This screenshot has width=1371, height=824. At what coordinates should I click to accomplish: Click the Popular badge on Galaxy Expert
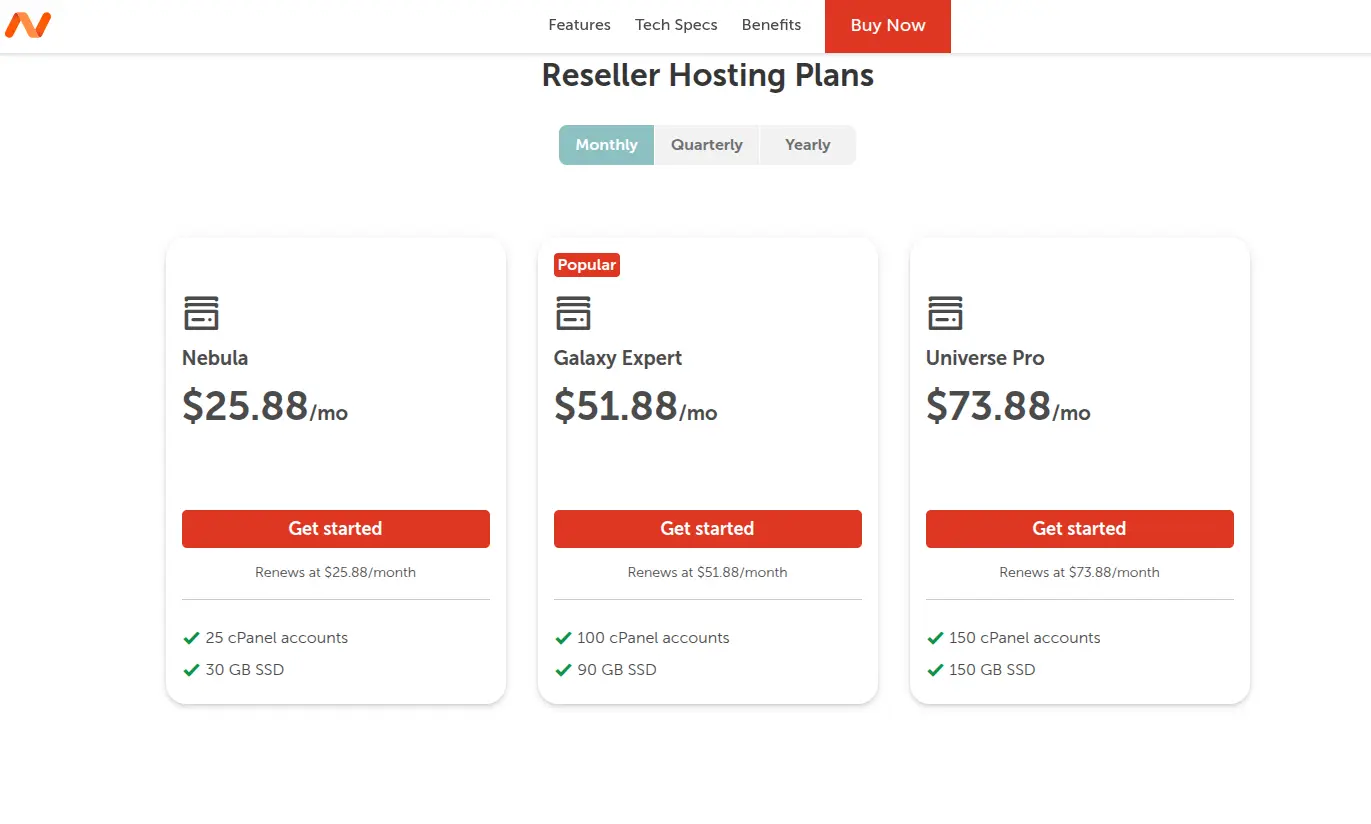point(587,265)
